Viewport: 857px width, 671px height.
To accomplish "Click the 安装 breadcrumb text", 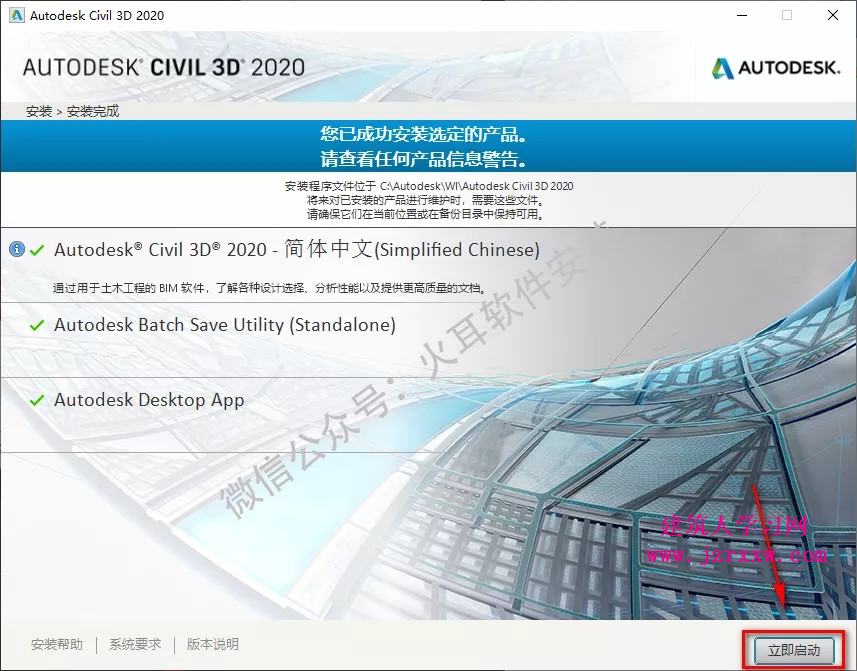I will (x=39, y=111).
